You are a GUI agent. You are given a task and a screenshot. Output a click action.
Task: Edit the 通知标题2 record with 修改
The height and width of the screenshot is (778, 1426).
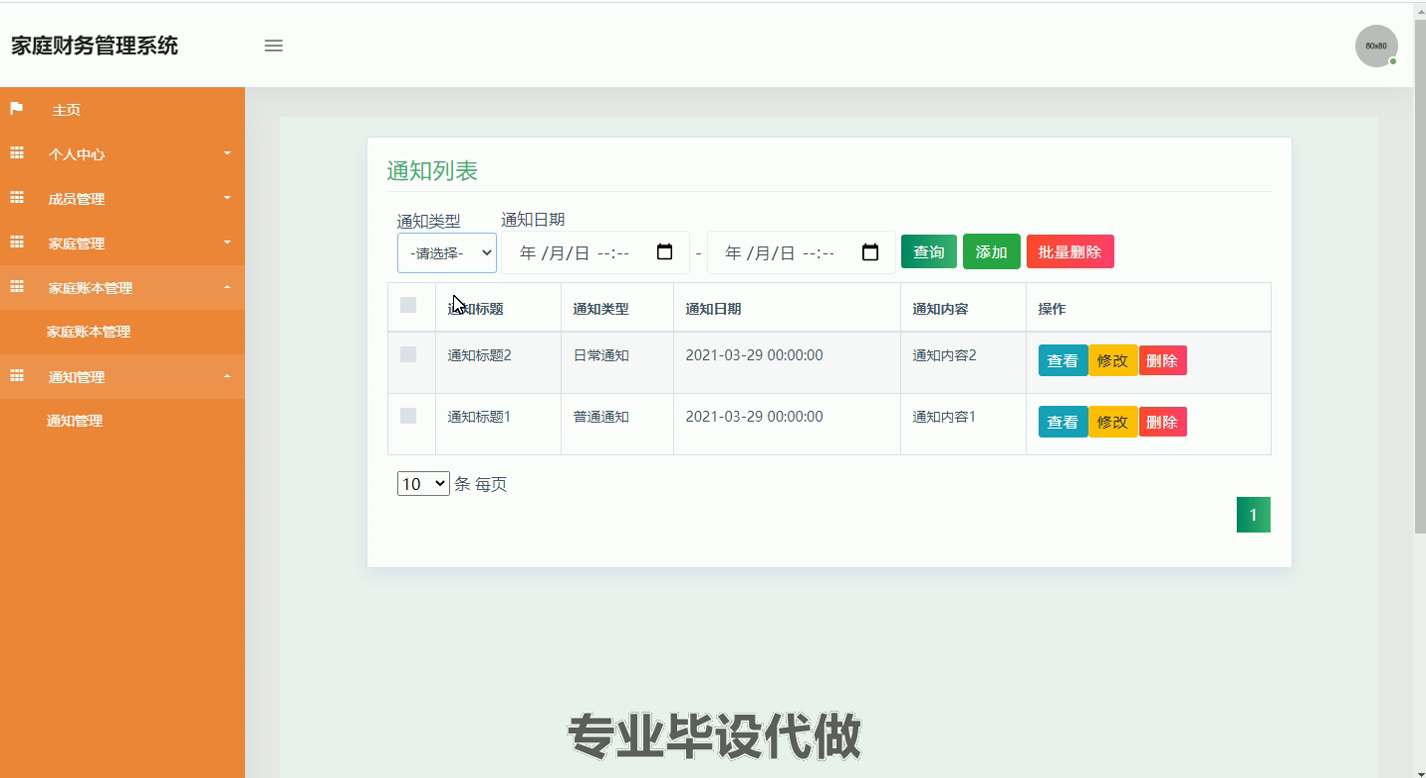point(1113,361)
